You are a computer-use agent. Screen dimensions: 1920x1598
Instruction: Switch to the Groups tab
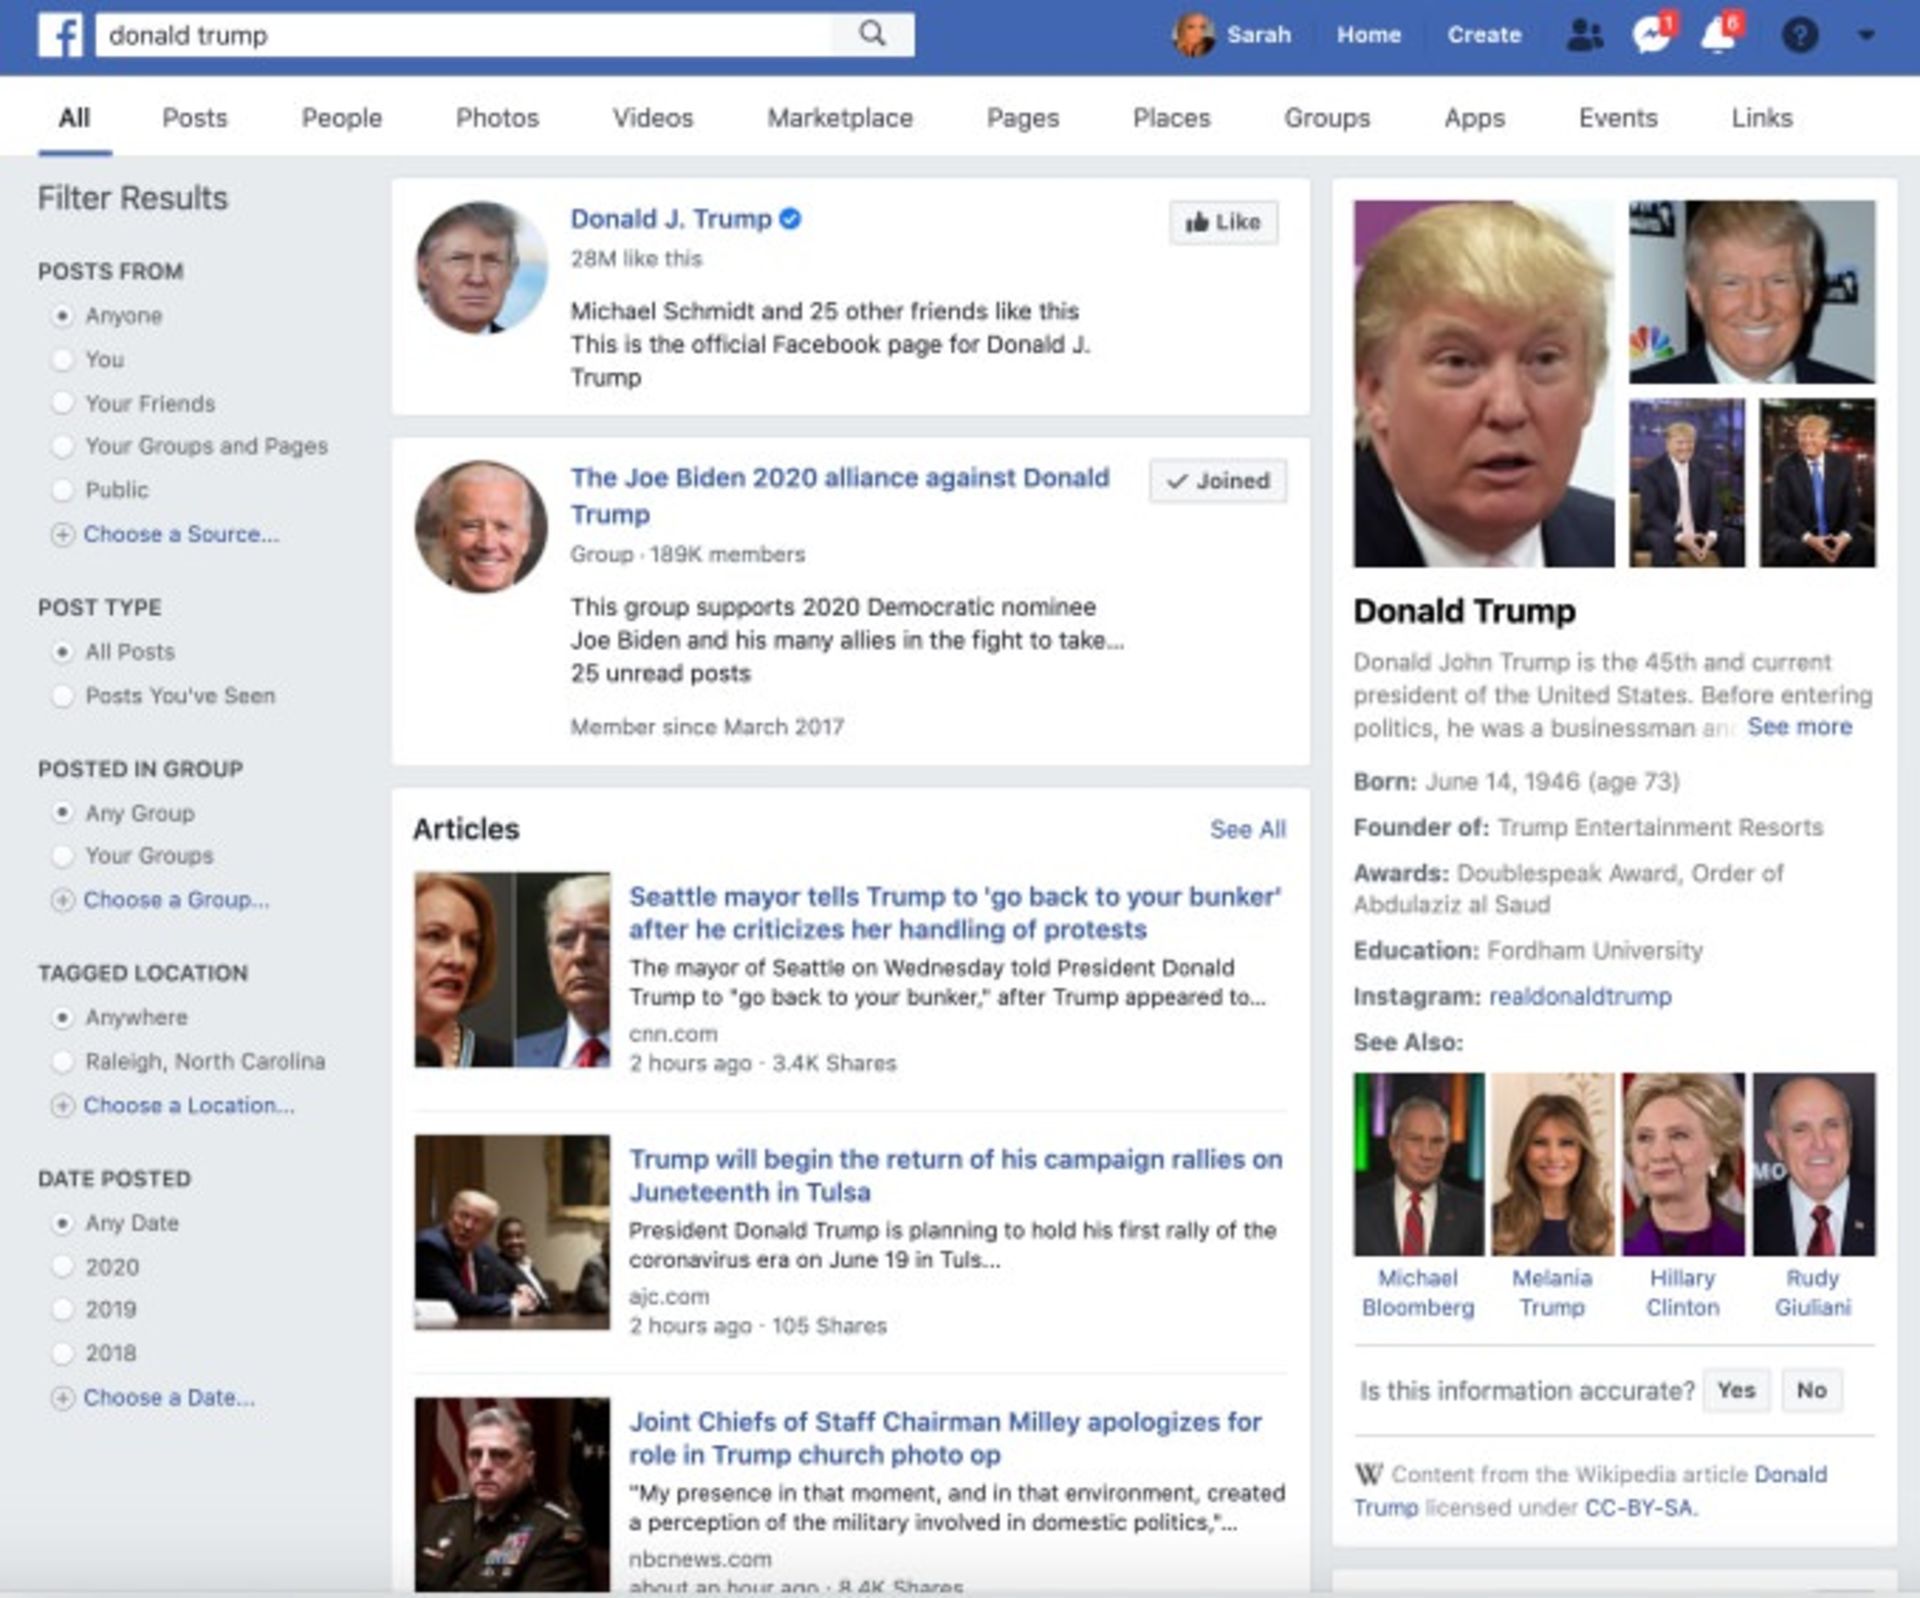[1326, 117]
